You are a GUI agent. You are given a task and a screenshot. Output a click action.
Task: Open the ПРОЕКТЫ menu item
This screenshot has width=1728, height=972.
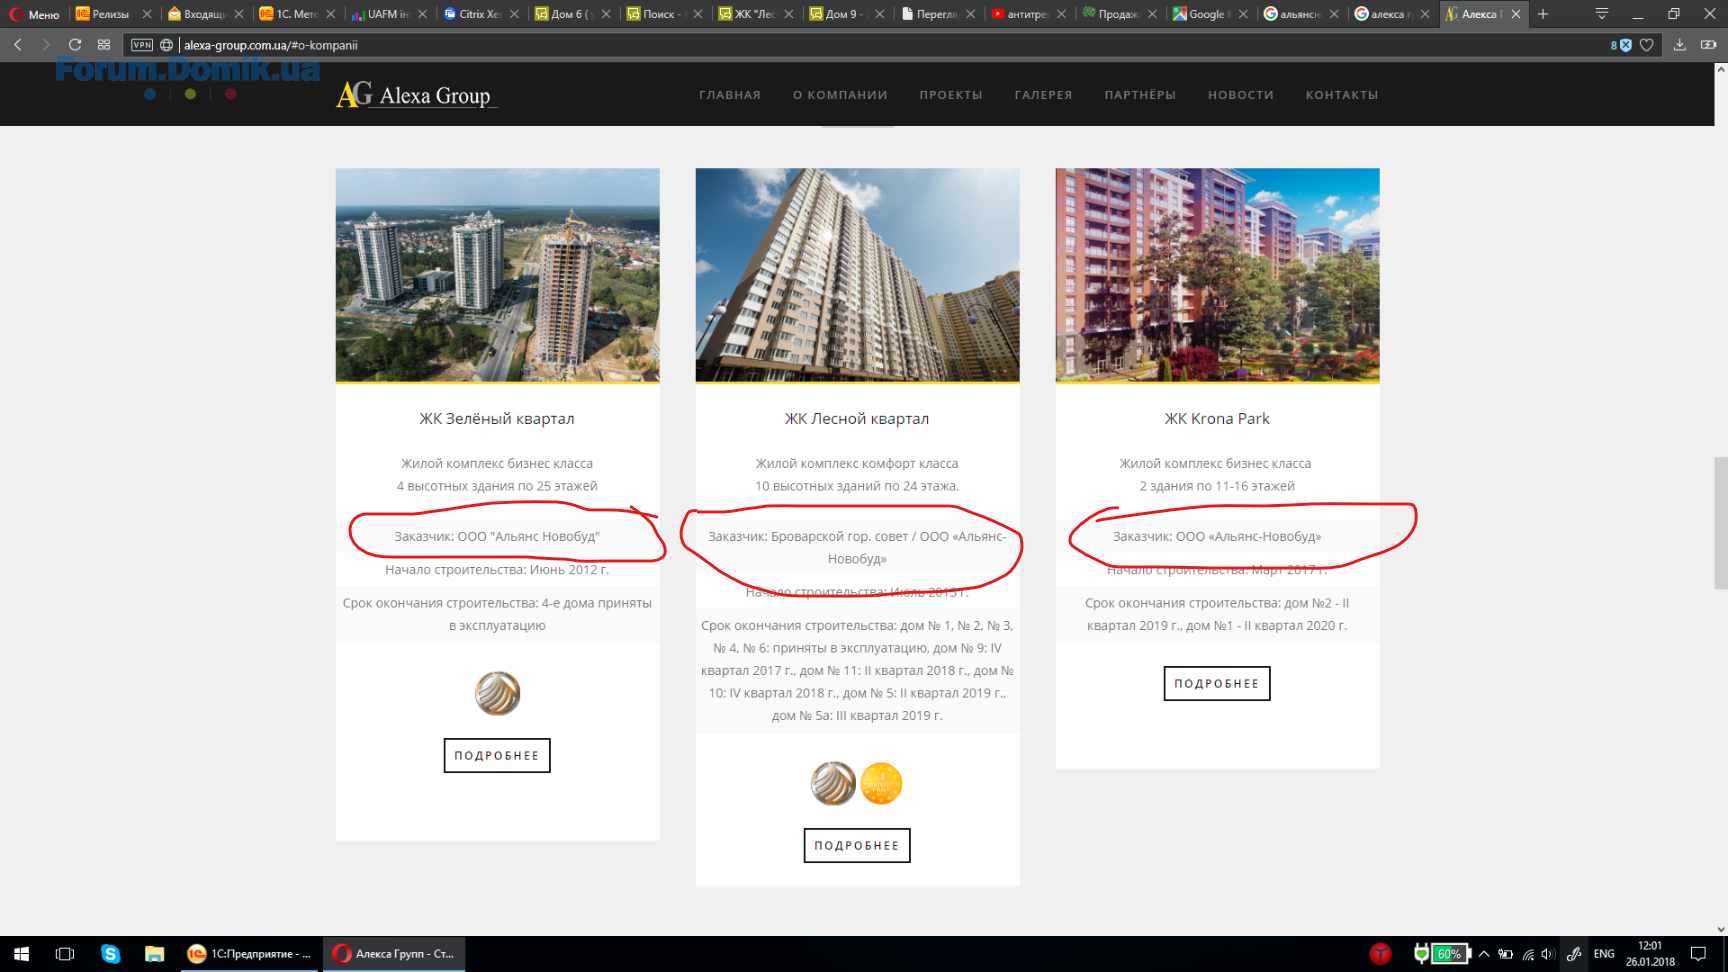(x=951, y=95)
